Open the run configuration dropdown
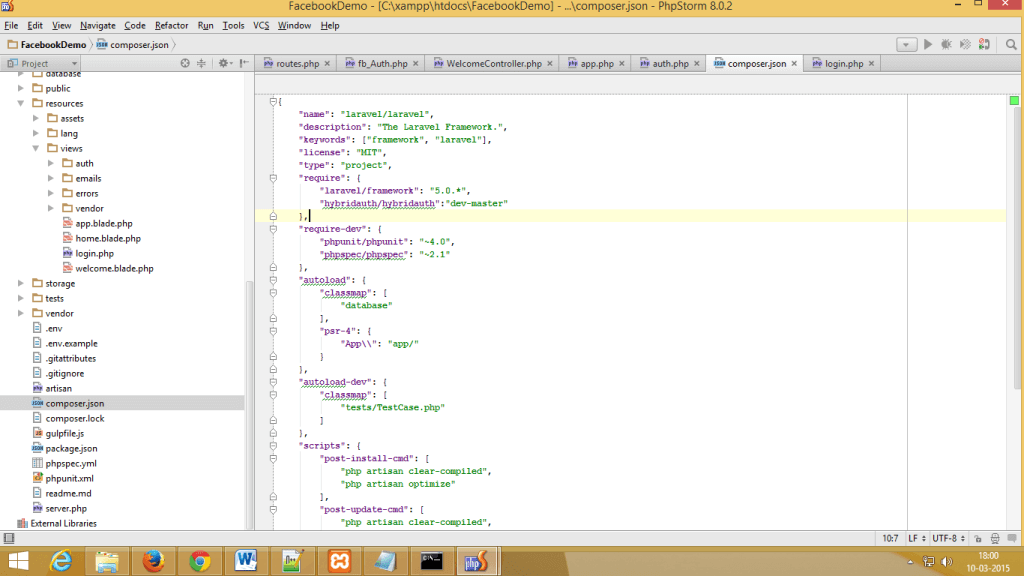This screenshot has height=576, width=1024. click(906, 44)
